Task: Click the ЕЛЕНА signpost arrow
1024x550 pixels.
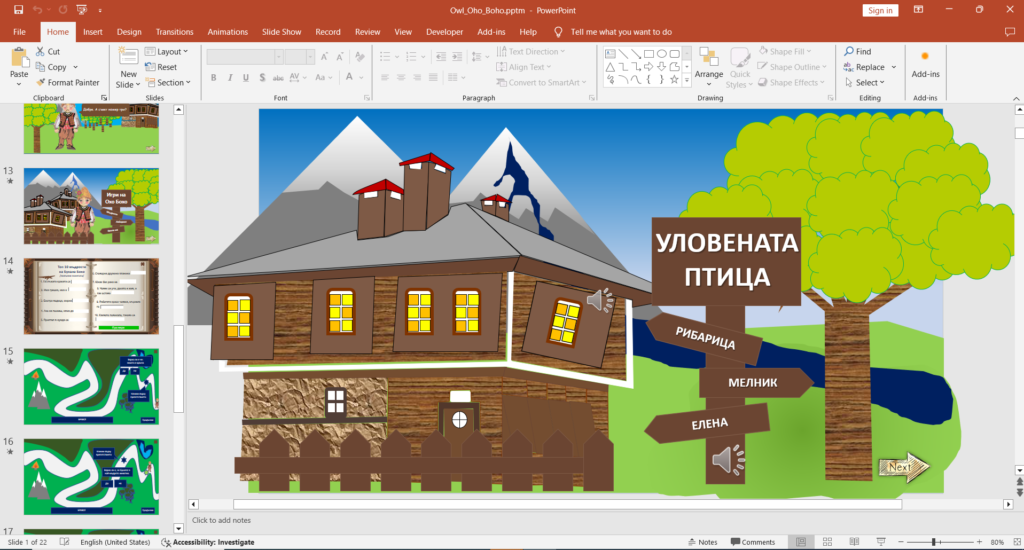Action: (x=707, y=423)
